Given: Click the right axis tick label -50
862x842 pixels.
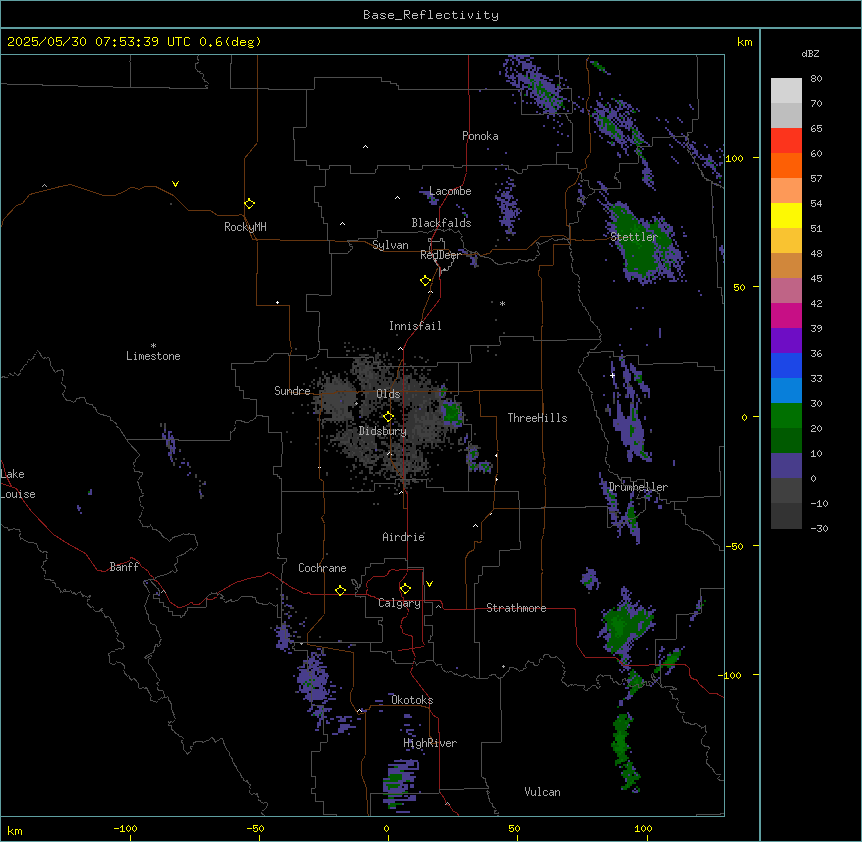Looking at the screenshot, I should [734, 546].
